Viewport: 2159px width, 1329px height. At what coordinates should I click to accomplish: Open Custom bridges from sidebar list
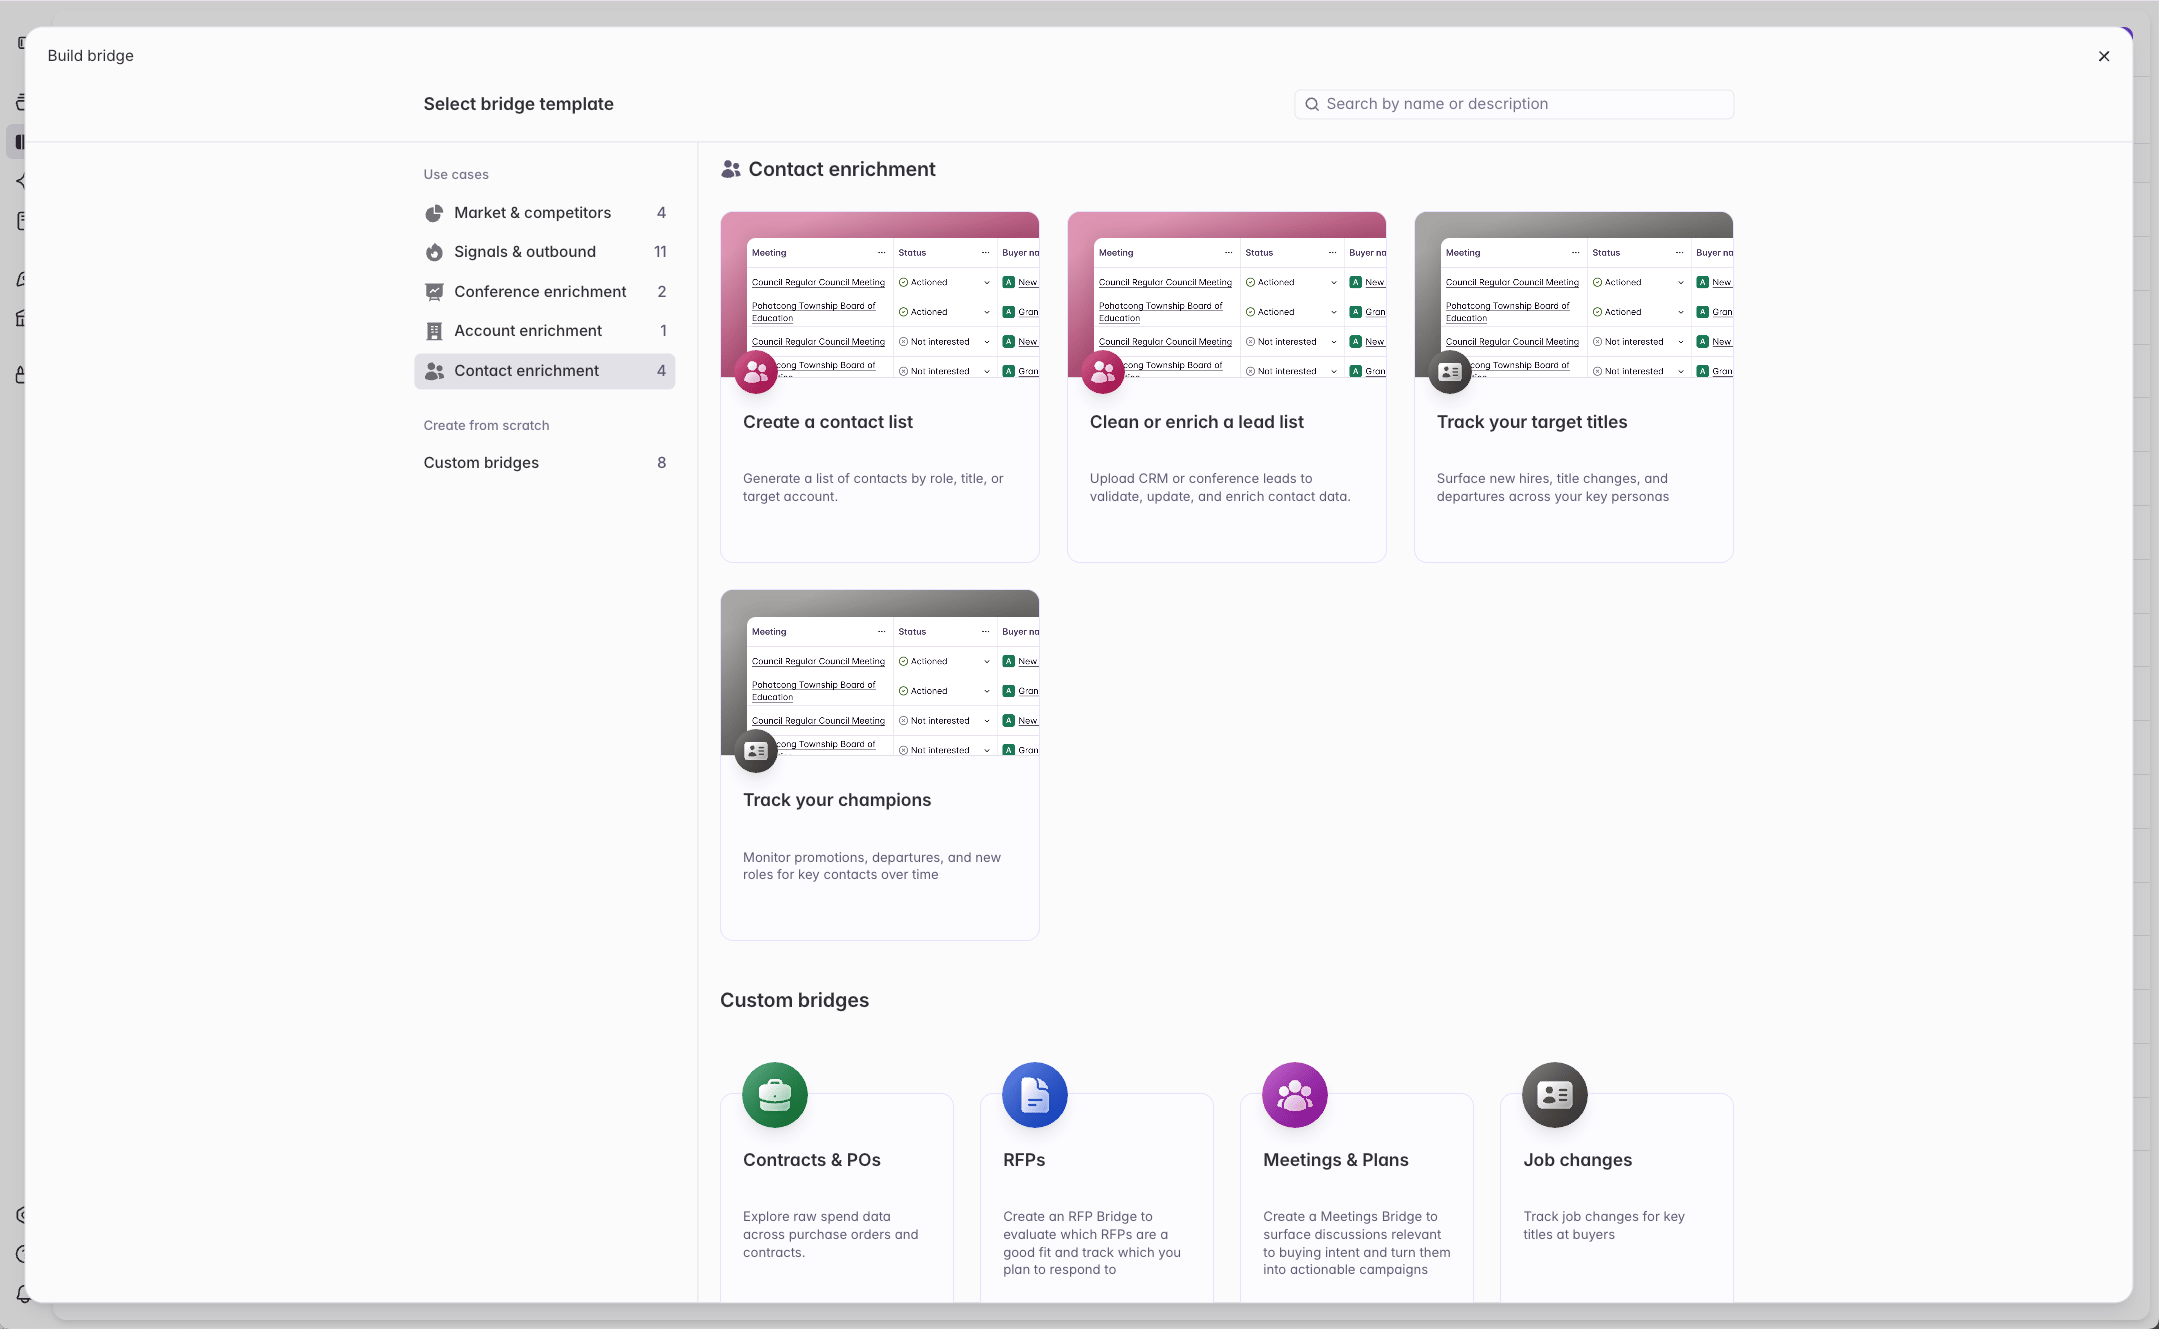545,463
